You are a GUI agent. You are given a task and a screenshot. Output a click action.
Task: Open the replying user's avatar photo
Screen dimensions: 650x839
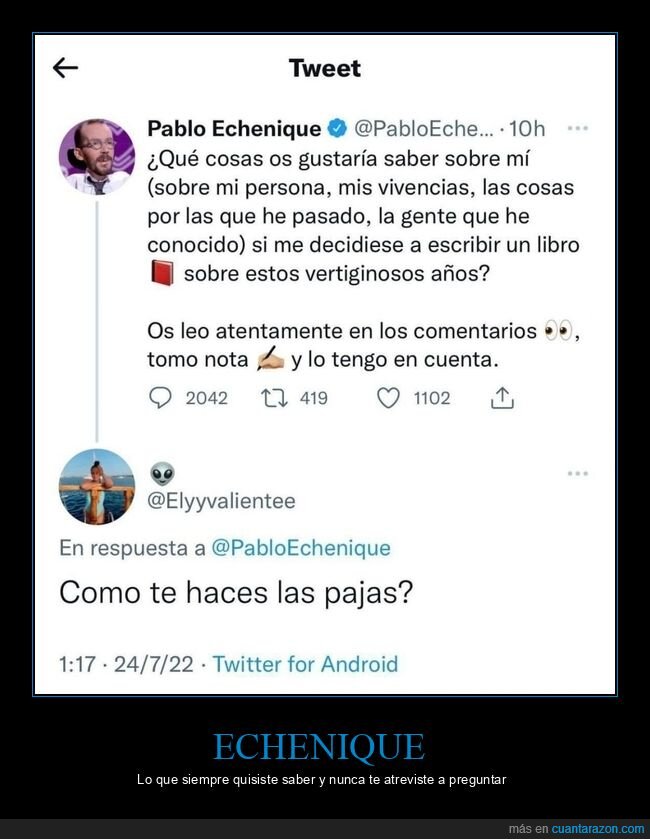click(97, 487)
